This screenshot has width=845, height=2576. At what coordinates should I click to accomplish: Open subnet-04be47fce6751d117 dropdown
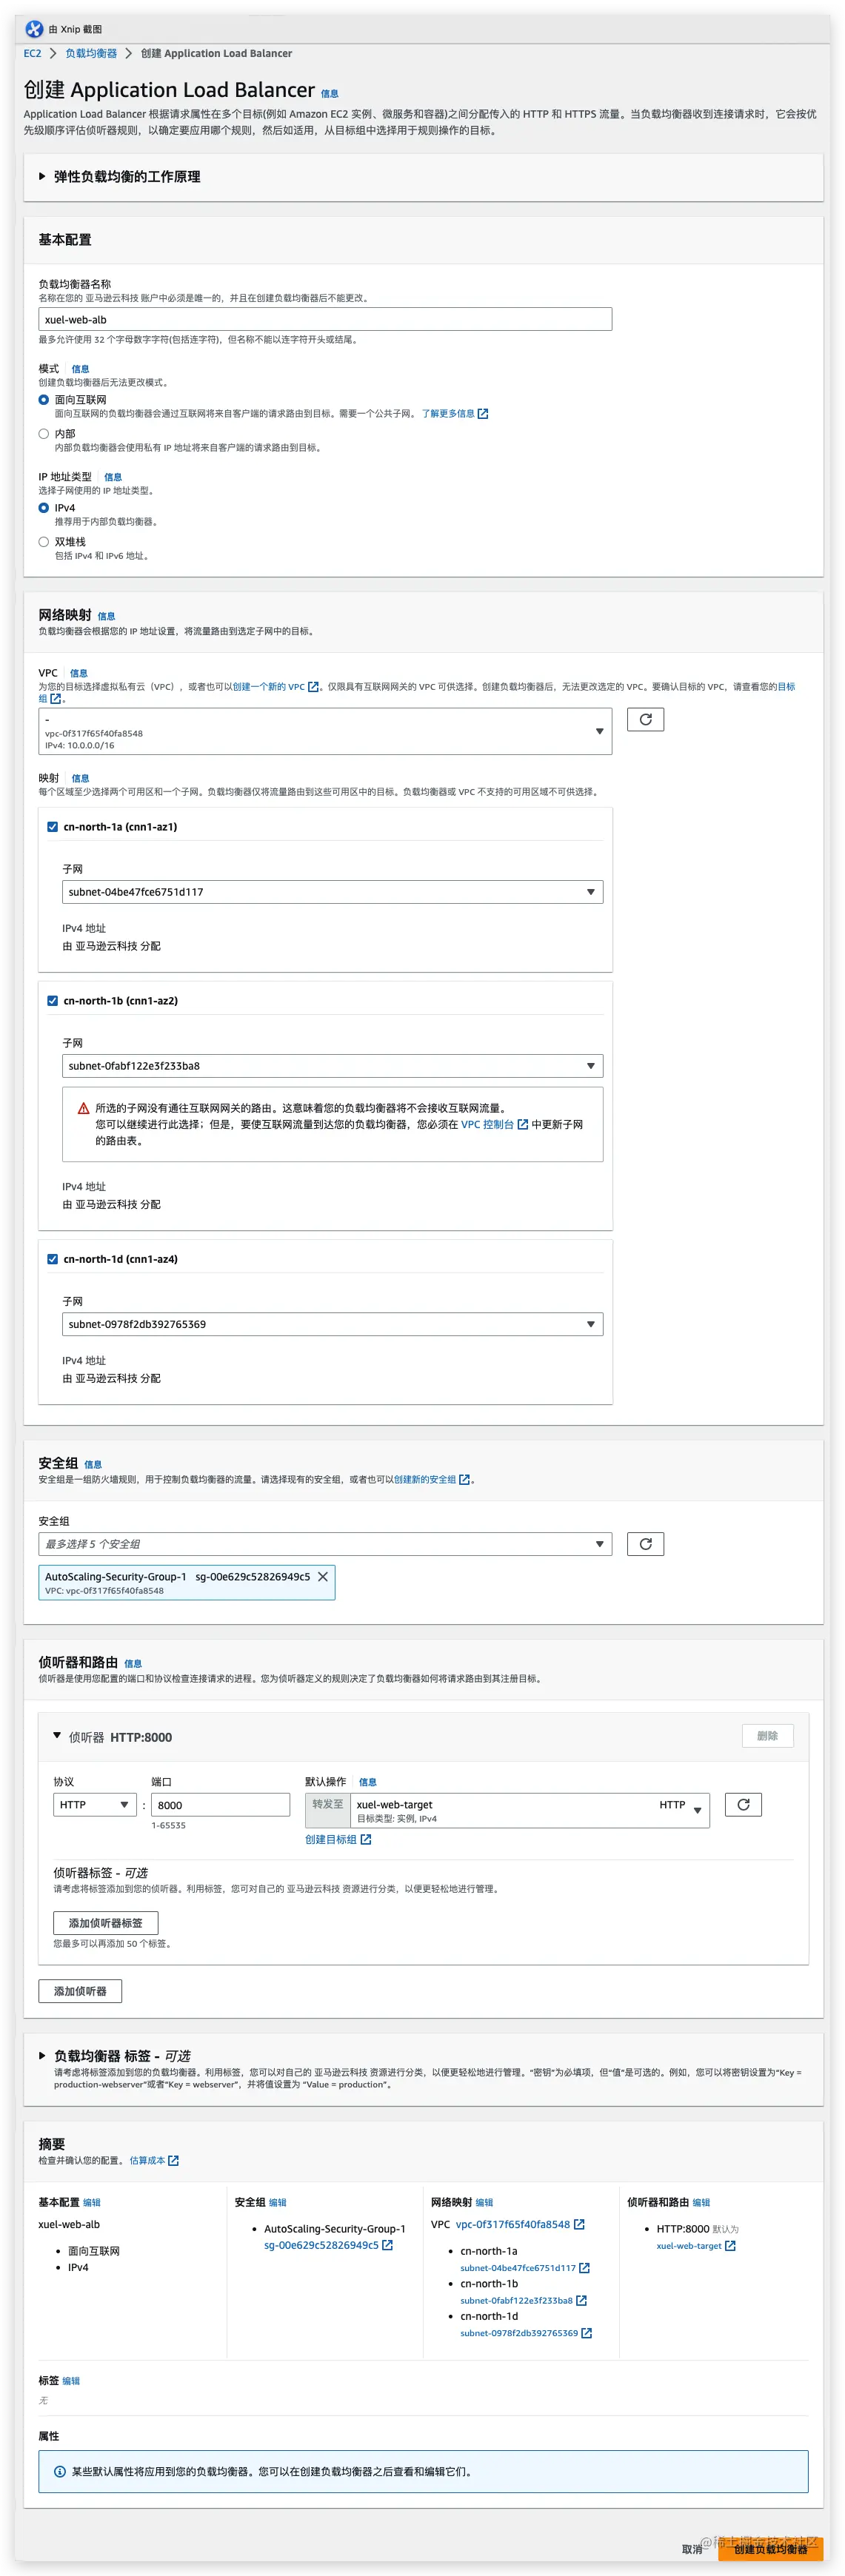tap(332, 892)
